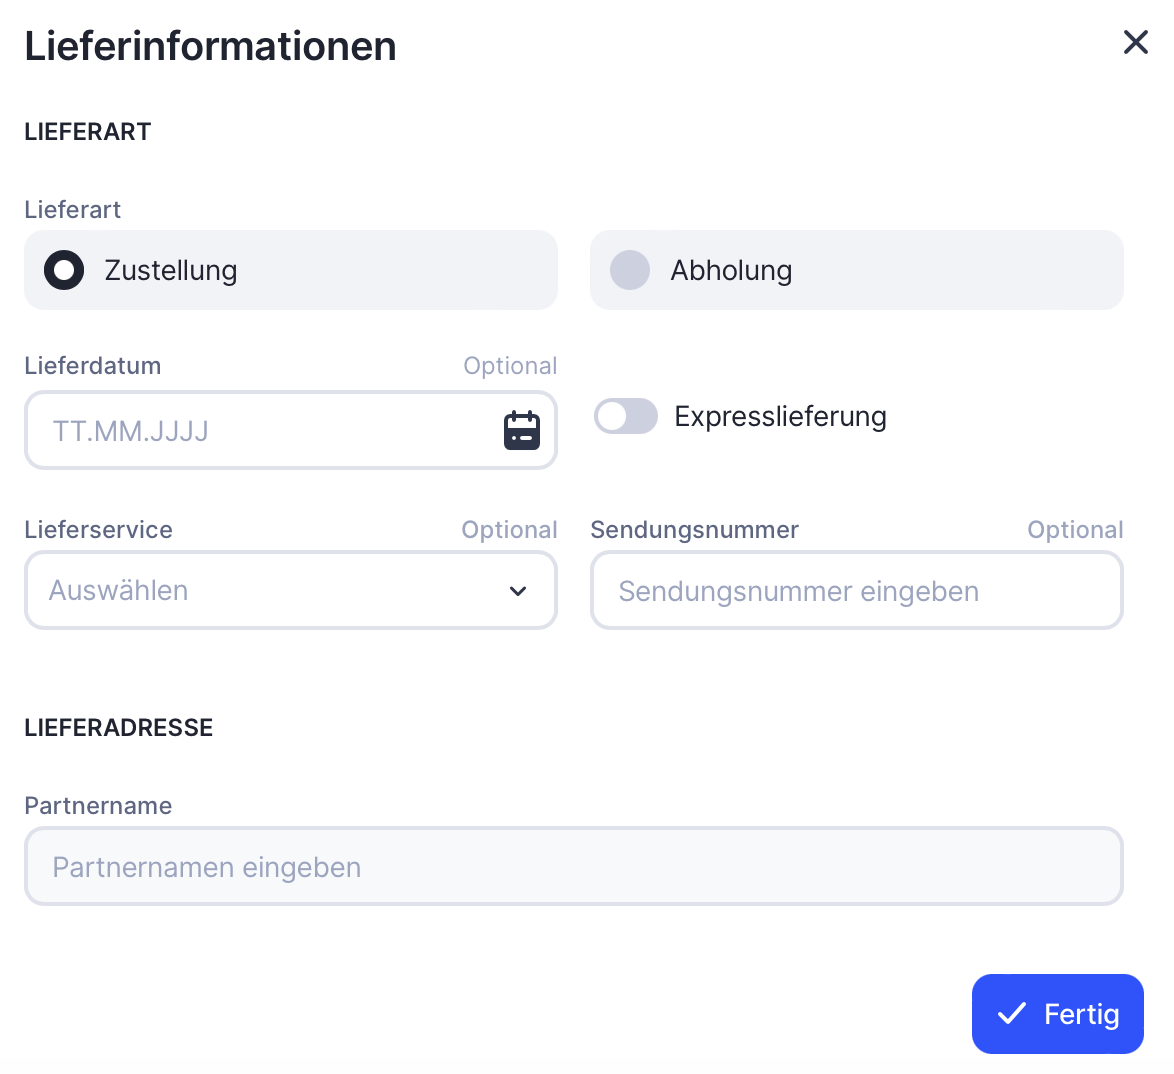The height and width of the screenshot is (1074, 1174).
Task: Focus the Lieferdatum TT.MM.JJJJ field
Action: [260, 431]
